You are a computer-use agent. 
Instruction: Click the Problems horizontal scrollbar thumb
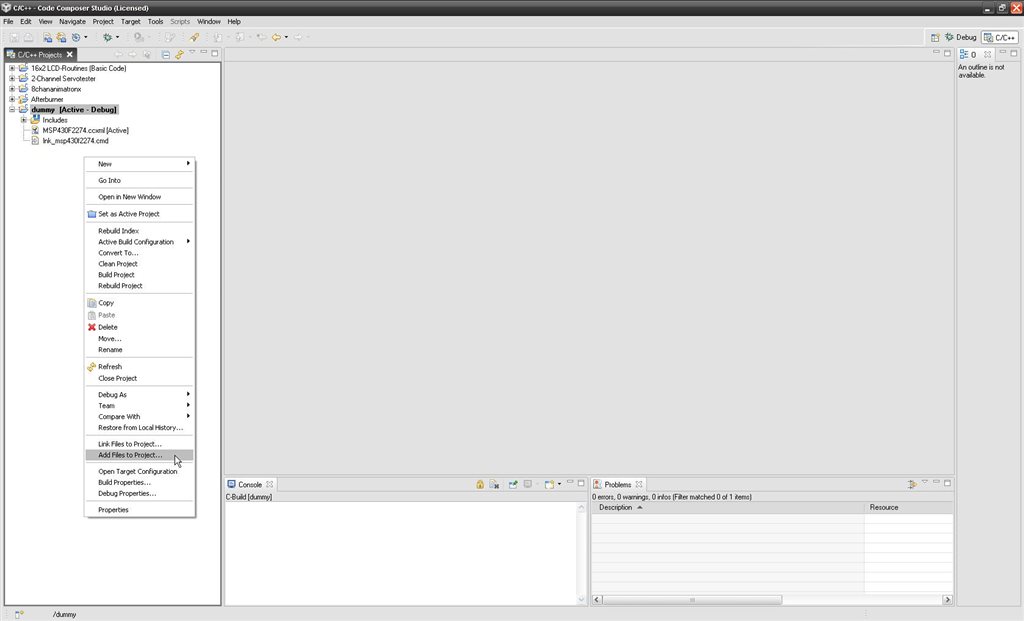tap(692, 599)
